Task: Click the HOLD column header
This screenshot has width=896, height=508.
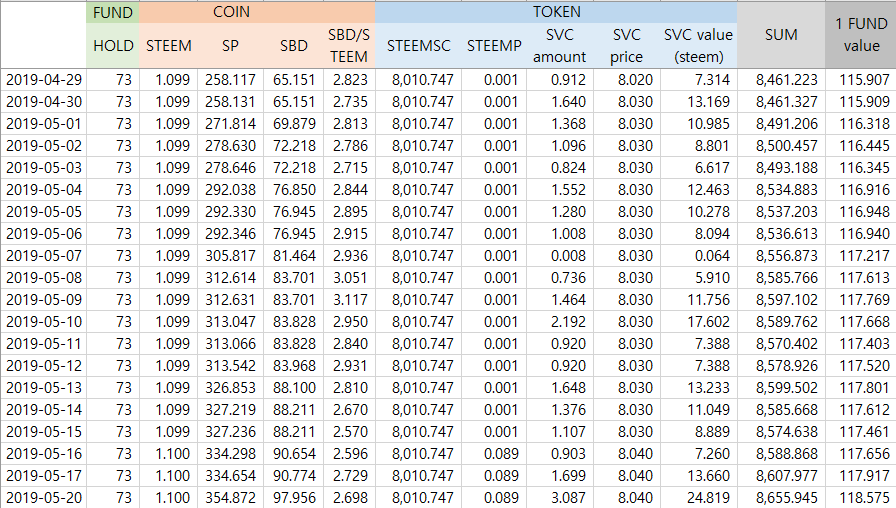Action: click(x=112, y=46)
